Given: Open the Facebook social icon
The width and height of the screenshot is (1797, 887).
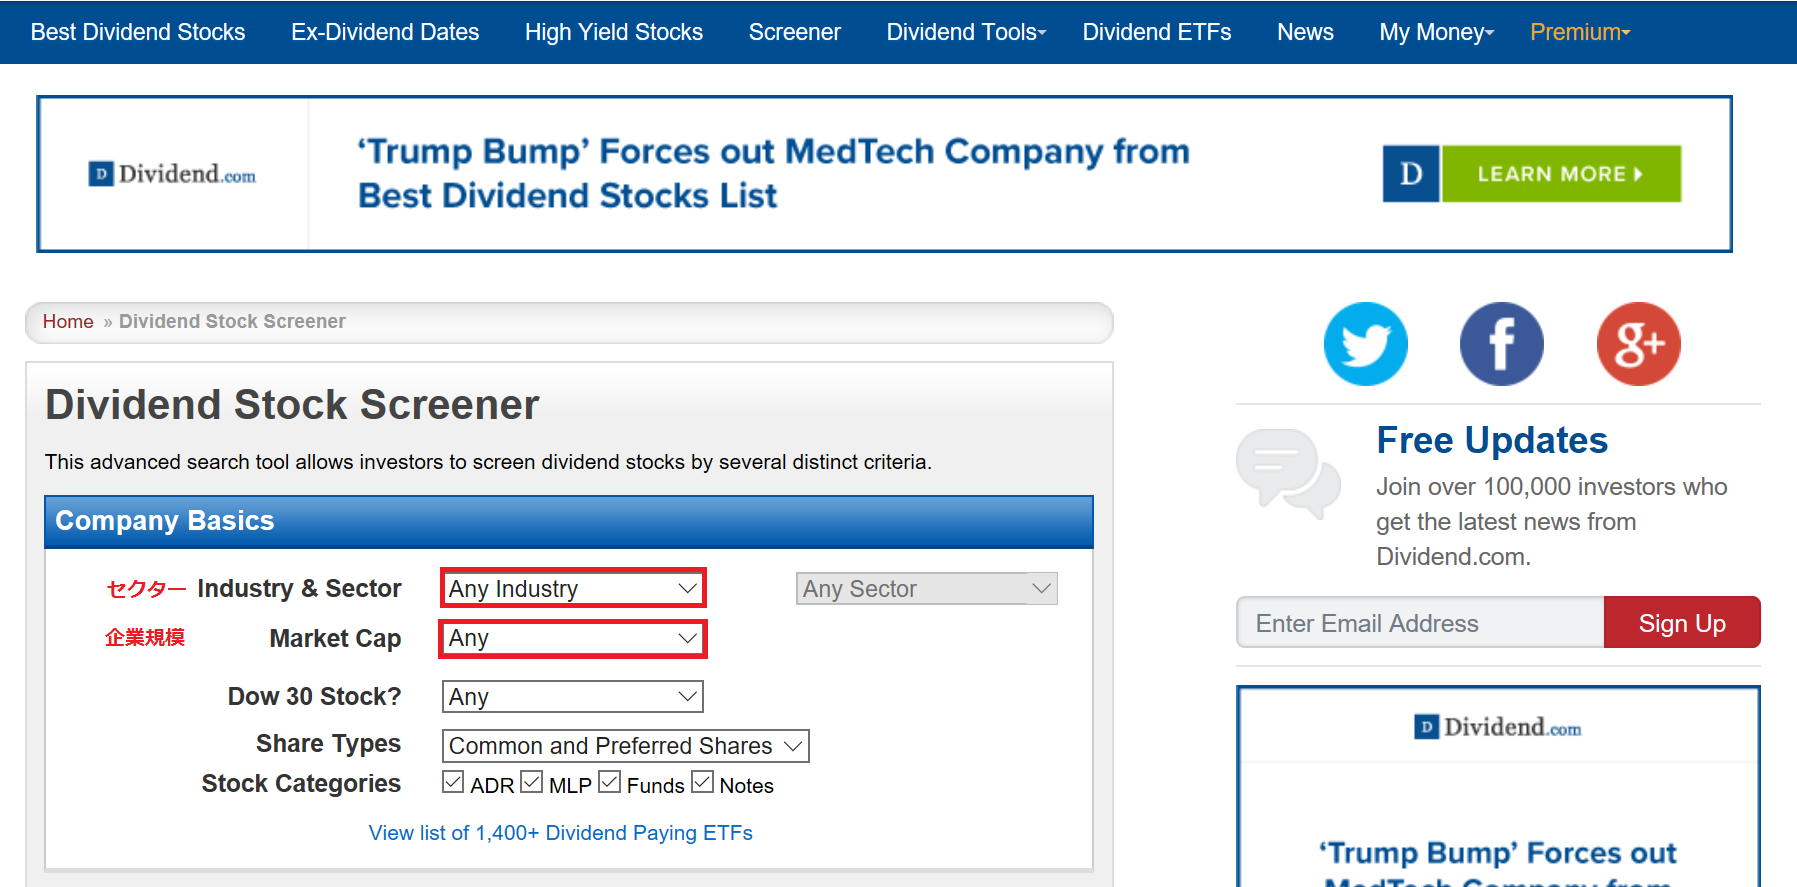Looking at the screenshot, I should point(1501,344).
